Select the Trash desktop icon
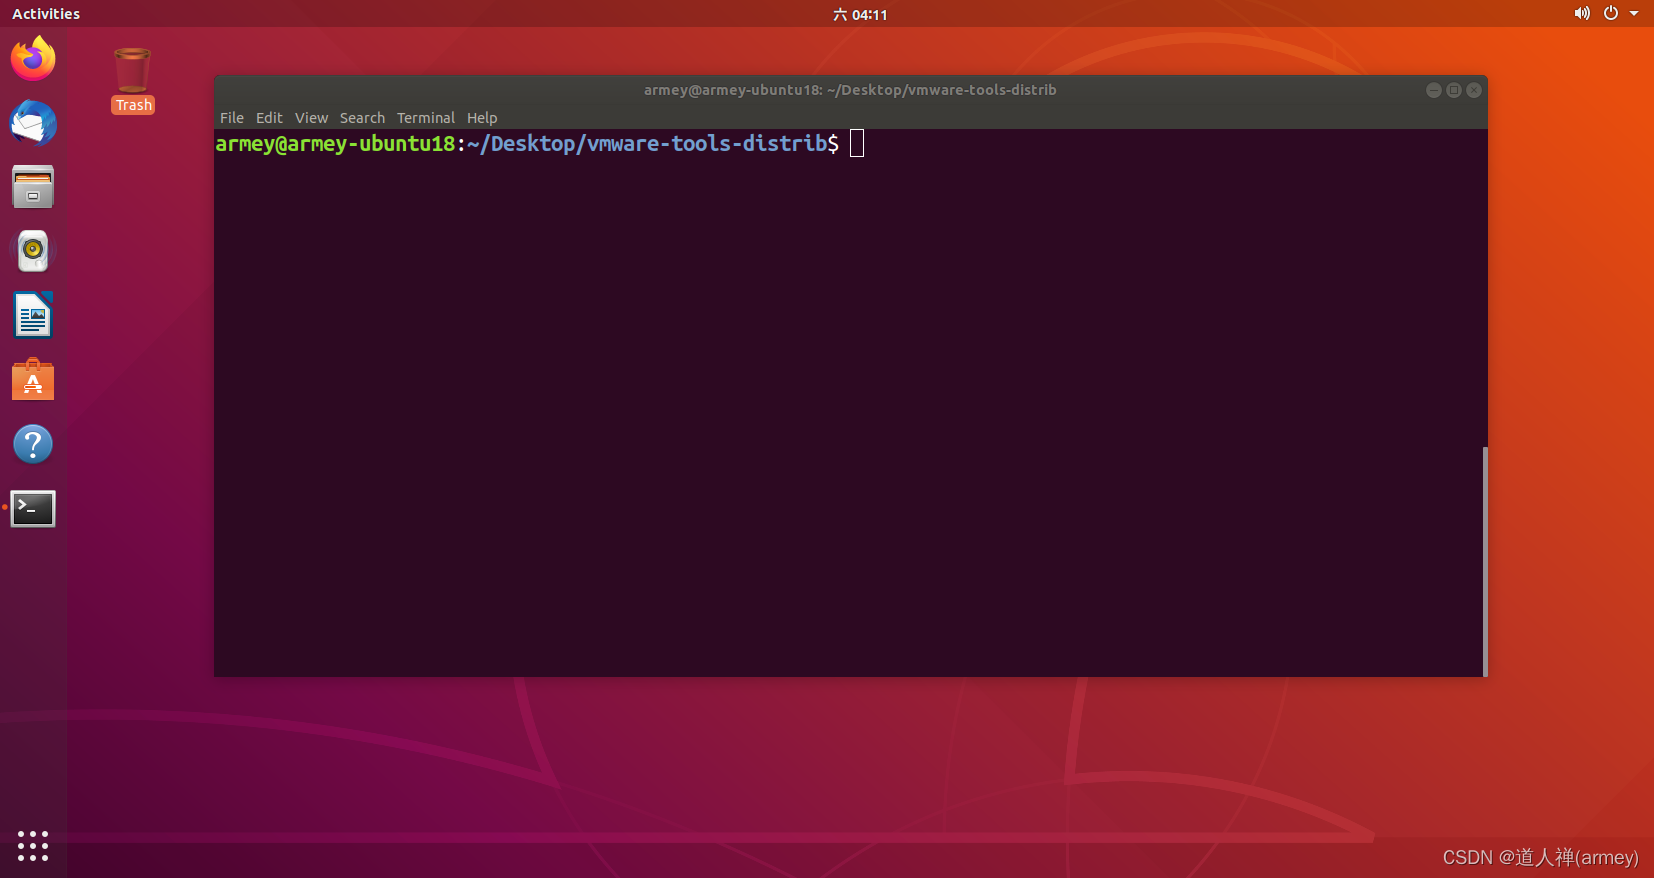The height and width of the screenshot is (878, 1654). [x=133, y=81]
